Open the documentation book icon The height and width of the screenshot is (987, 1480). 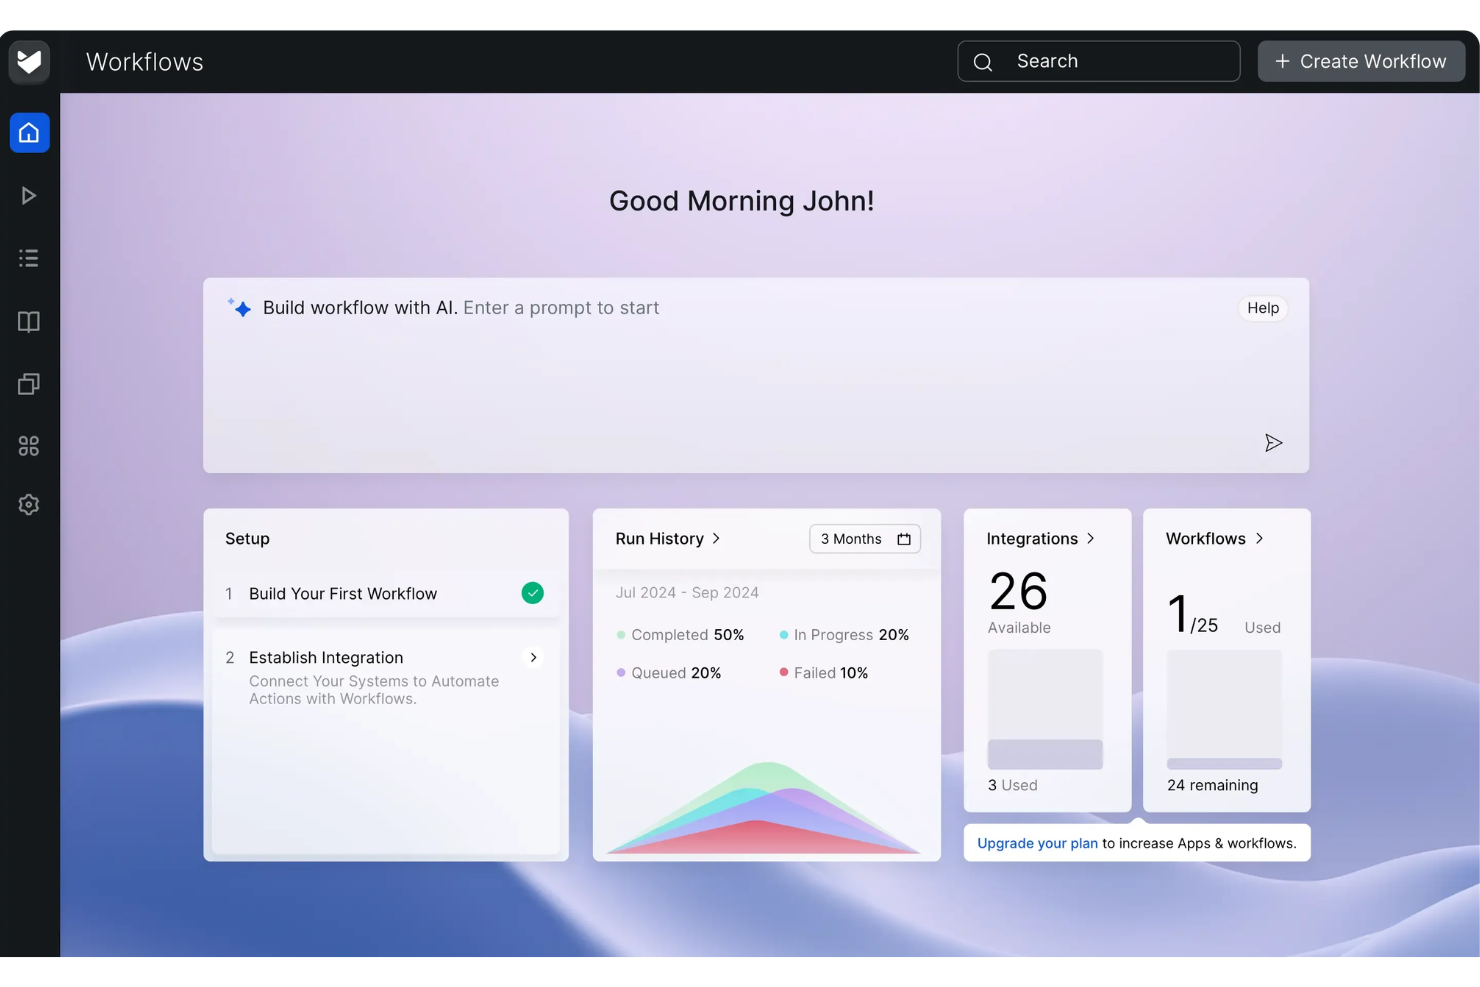pos(29,321)
